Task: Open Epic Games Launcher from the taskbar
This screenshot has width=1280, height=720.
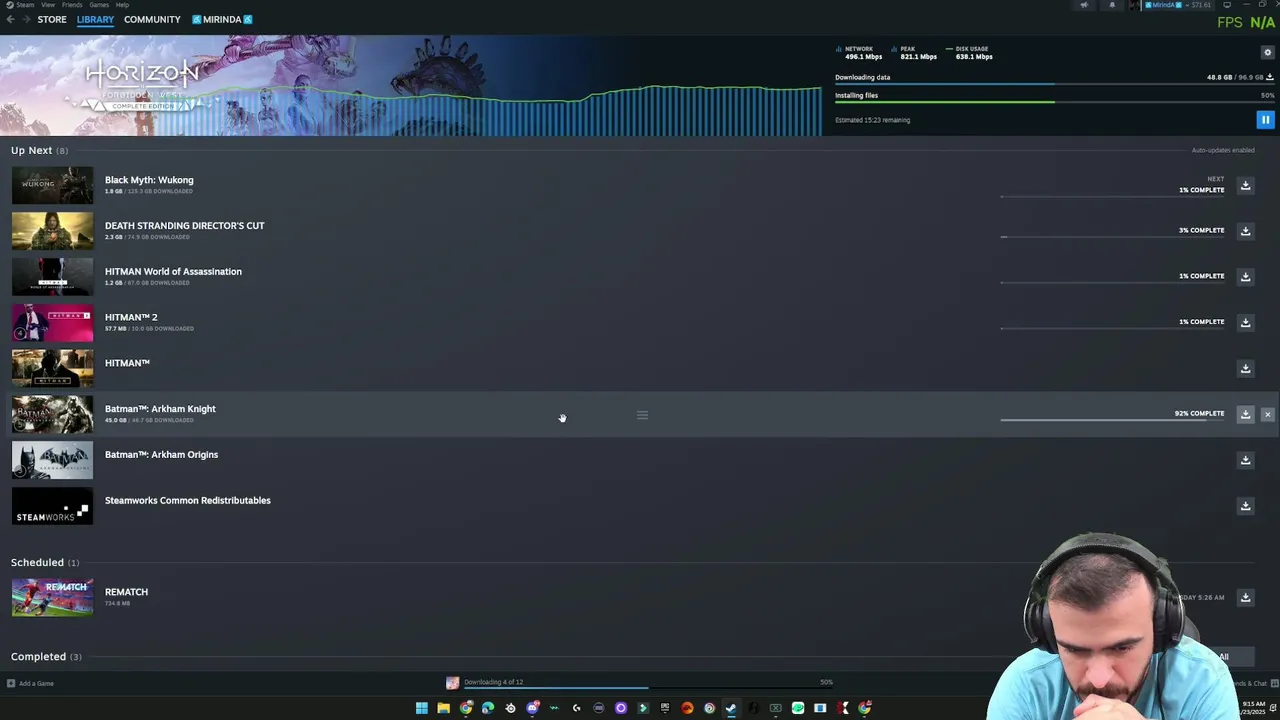Action: pos(665,708)
